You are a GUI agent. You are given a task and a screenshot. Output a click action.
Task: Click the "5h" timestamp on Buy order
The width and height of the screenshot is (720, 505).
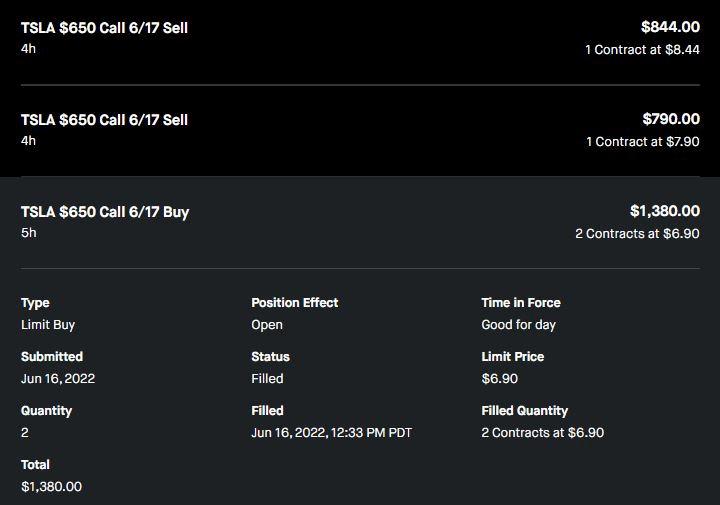tap(29, 233)
